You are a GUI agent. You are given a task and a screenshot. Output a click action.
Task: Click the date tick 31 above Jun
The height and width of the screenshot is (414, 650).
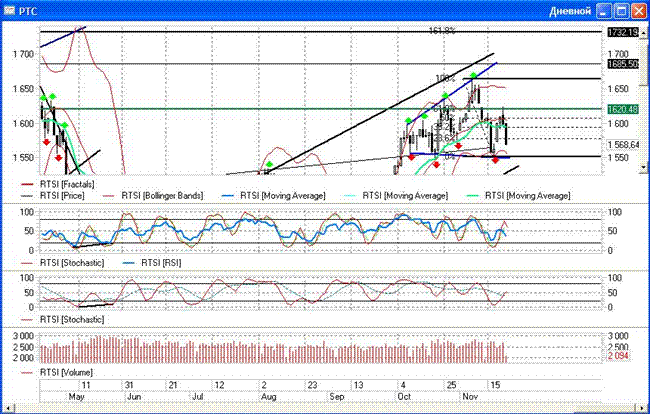(129, 385)
